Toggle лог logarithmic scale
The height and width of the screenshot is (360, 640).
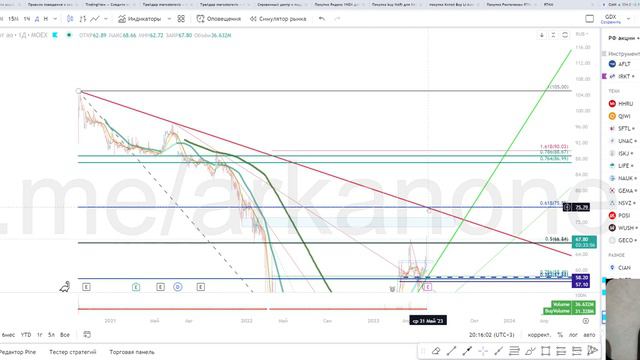click(x=573, y=335)
